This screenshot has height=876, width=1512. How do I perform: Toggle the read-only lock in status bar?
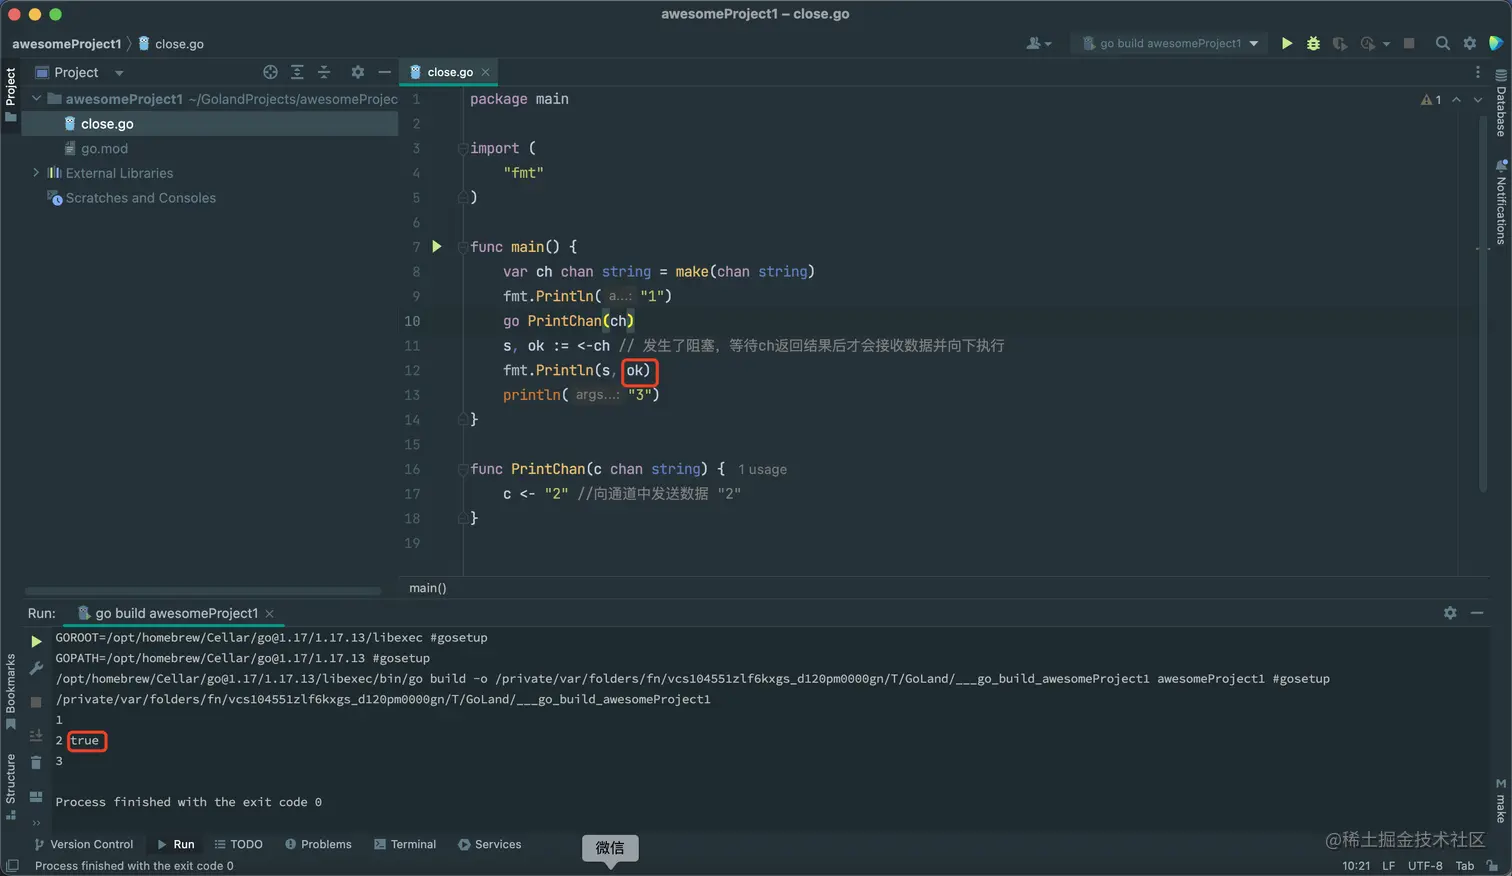1492,866
